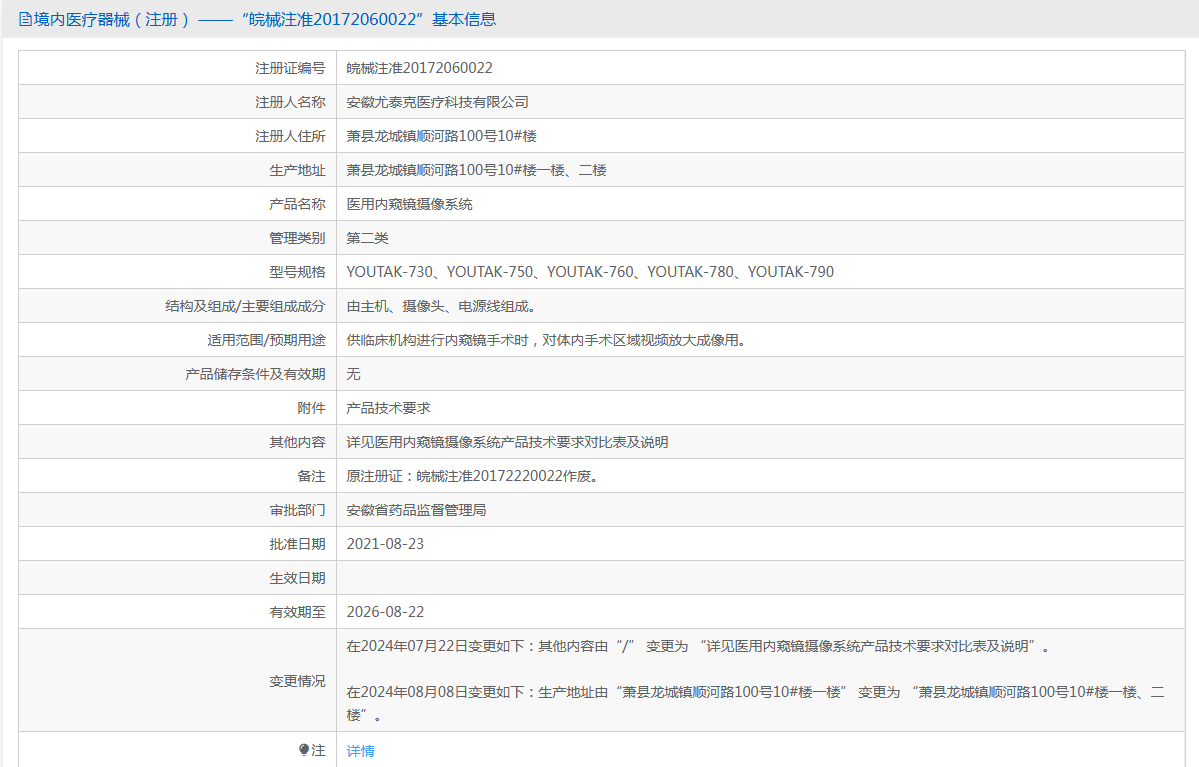This screenshot has width=1199, height=767.
Task: Click the 审批部门 label
Action: 297,510
